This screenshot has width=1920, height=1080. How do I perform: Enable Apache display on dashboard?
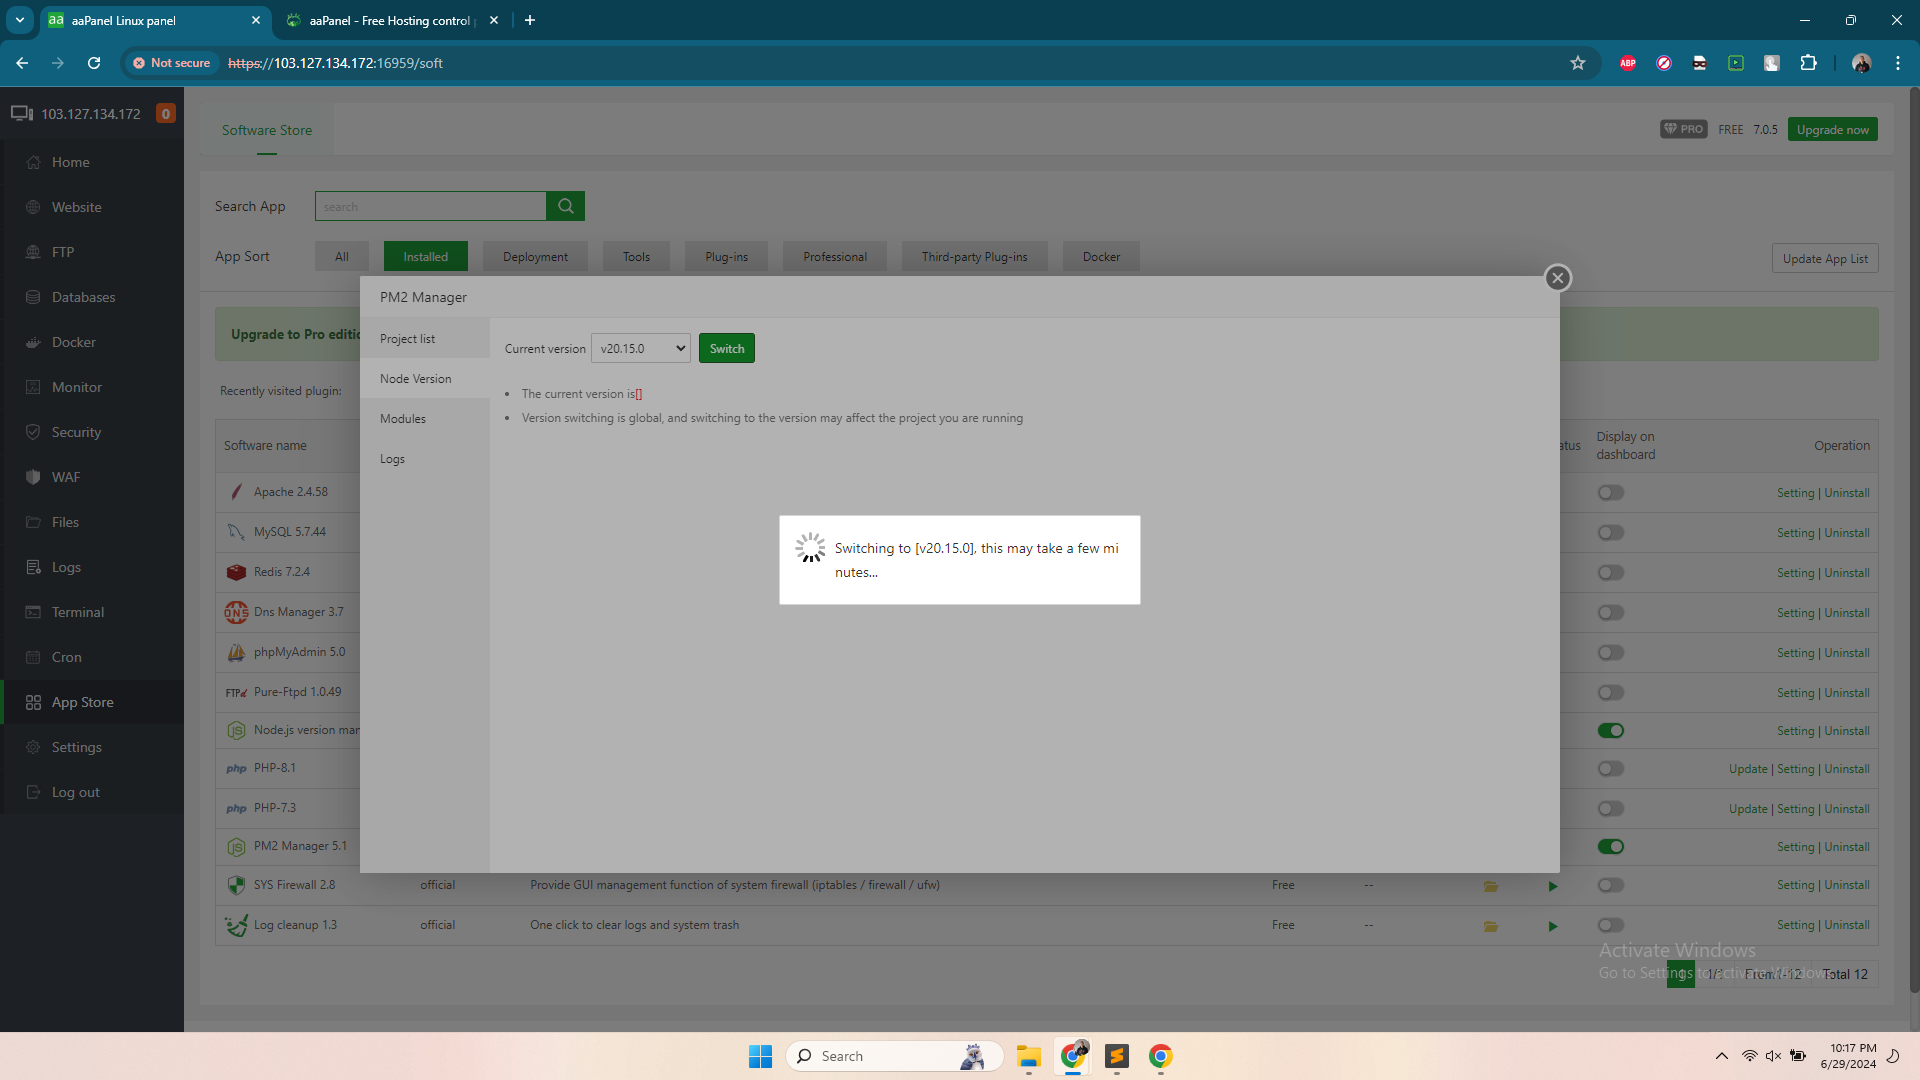(1611, 492)
